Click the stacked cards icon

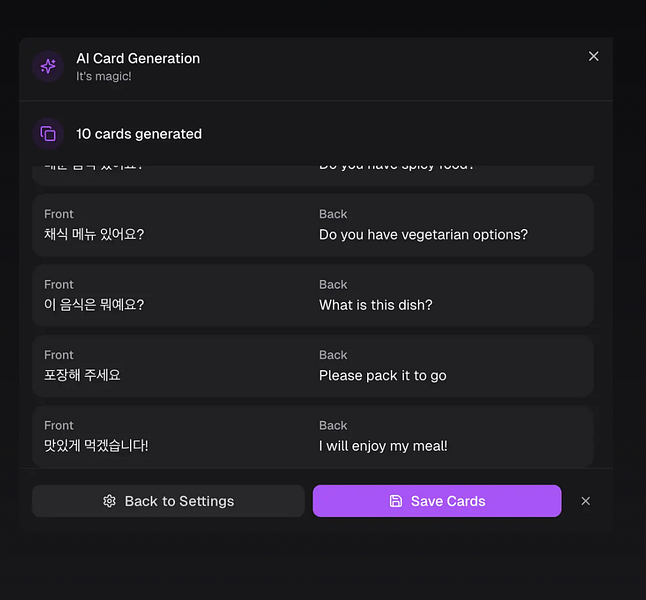point(48,134)
